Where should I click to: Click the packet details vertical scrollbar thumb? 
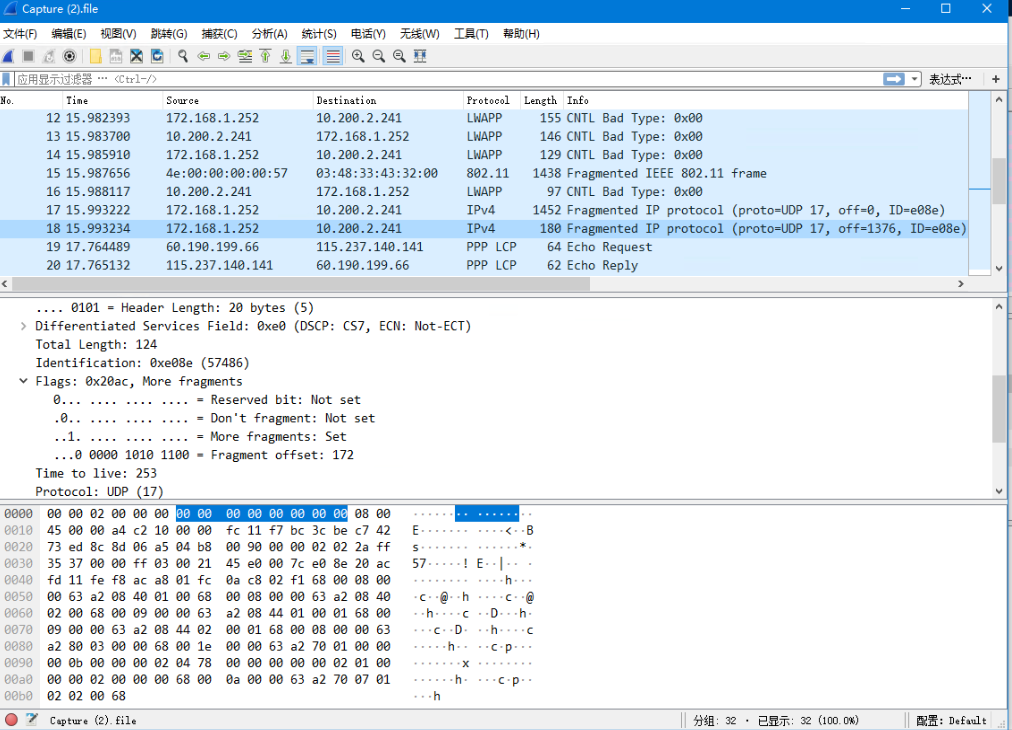[999, 409]
